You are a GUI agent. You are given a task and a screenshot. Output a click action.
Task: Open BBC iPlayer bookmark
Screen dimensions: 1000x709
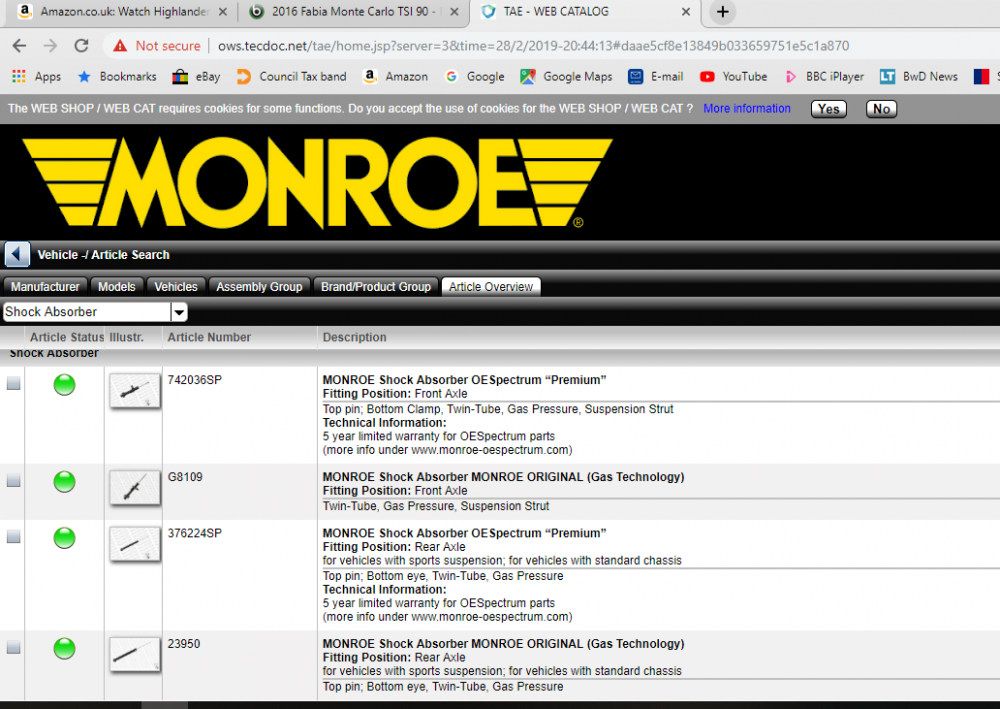(824, 77)
